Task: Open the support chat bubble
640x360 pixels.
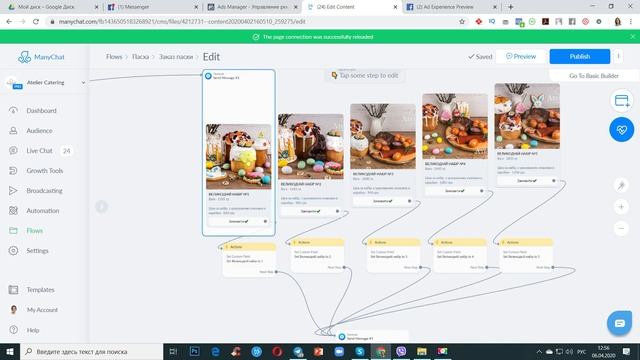Action: click(619, 324)
